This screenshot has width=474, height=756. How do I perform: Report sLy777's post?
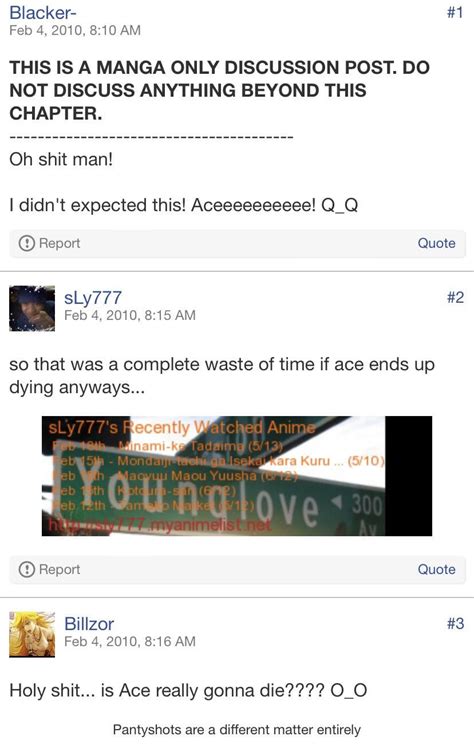point(49,569)
